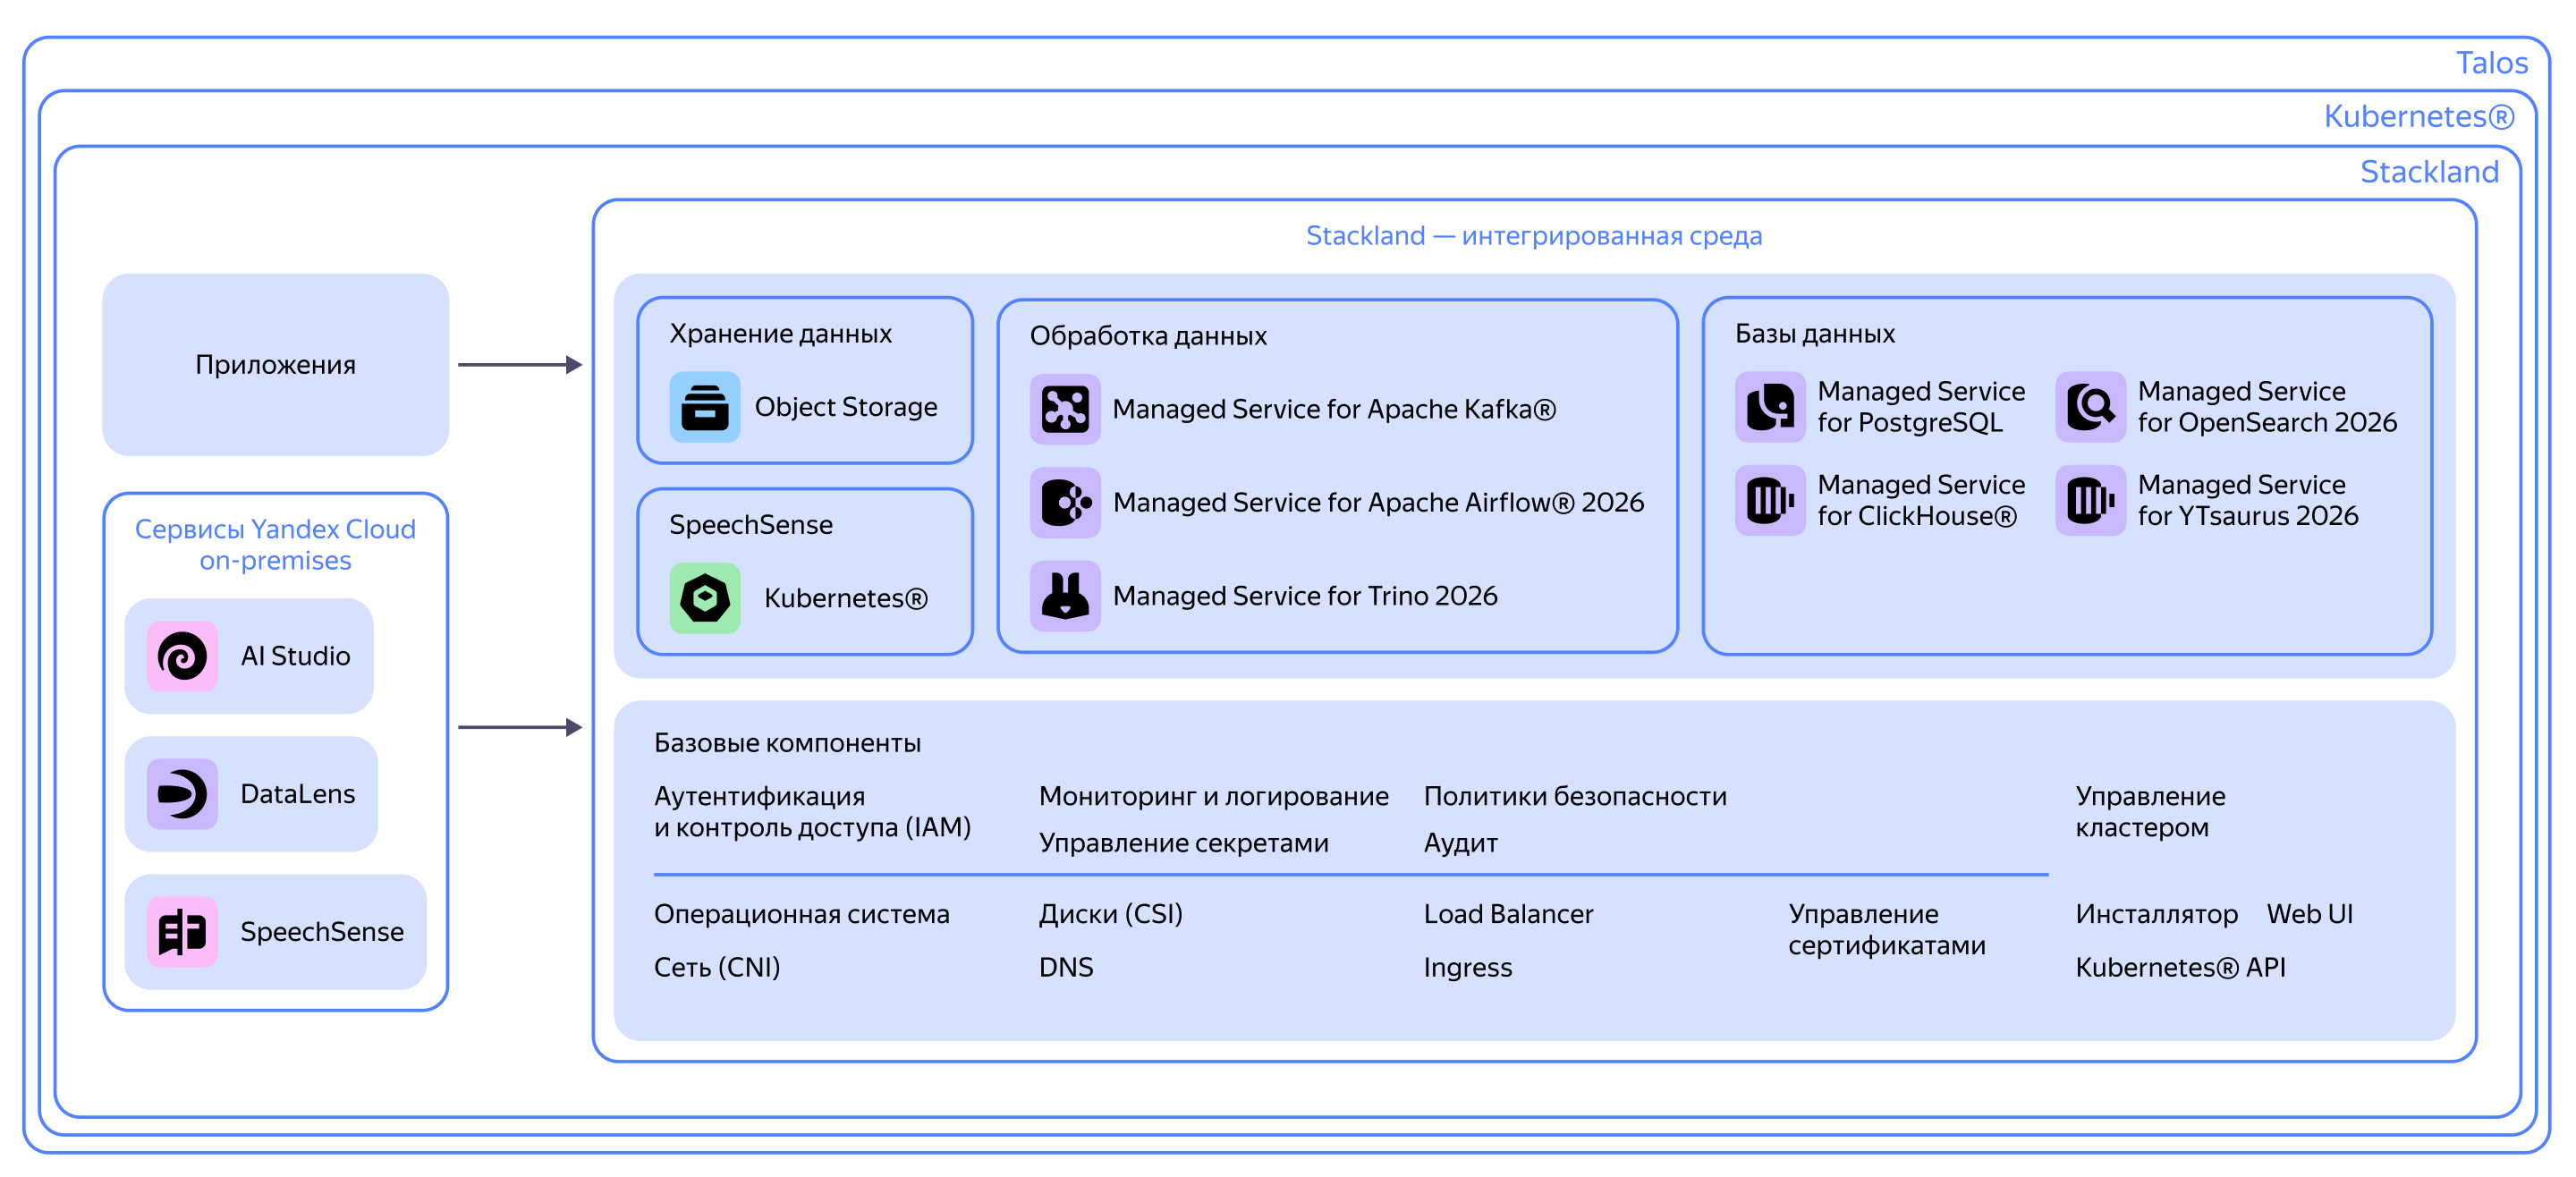Click the DataLens icon

[182, 794]
